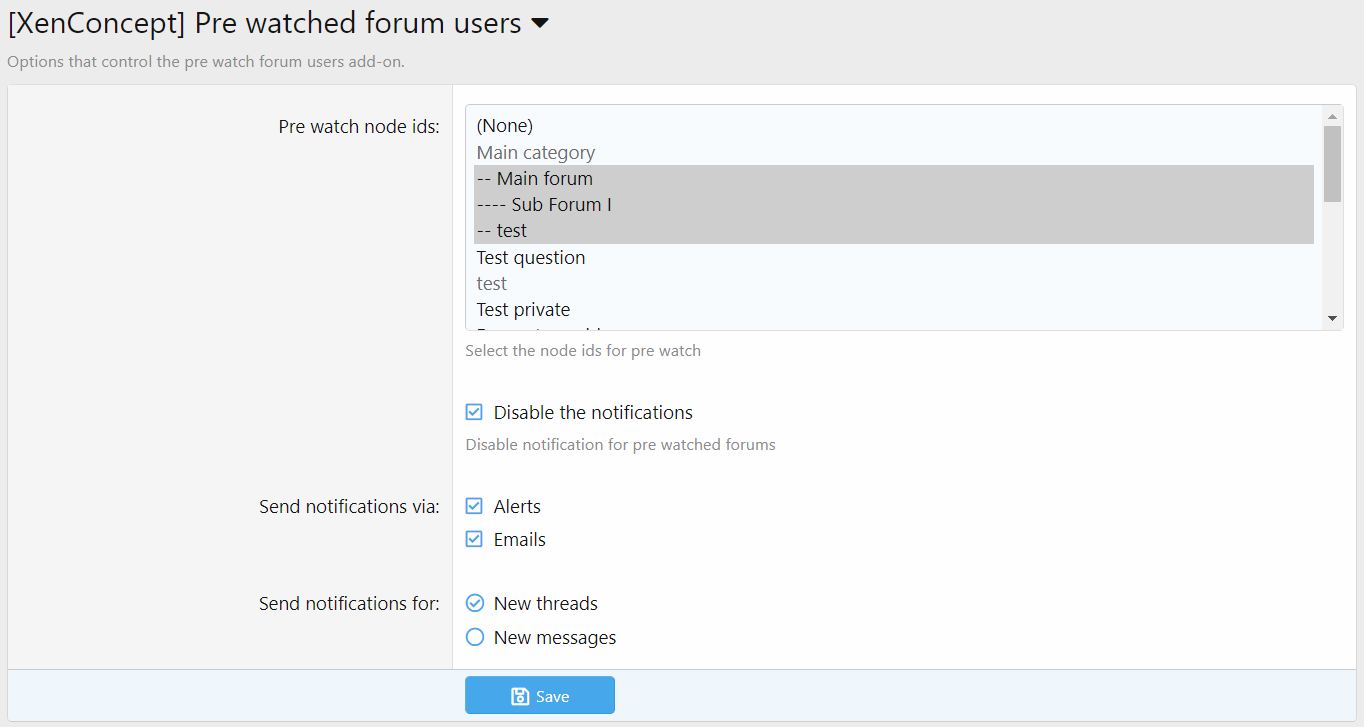Click the Send notifications for label
The width and height of the screenshot is (1364, 727).
tap(349, 604)
